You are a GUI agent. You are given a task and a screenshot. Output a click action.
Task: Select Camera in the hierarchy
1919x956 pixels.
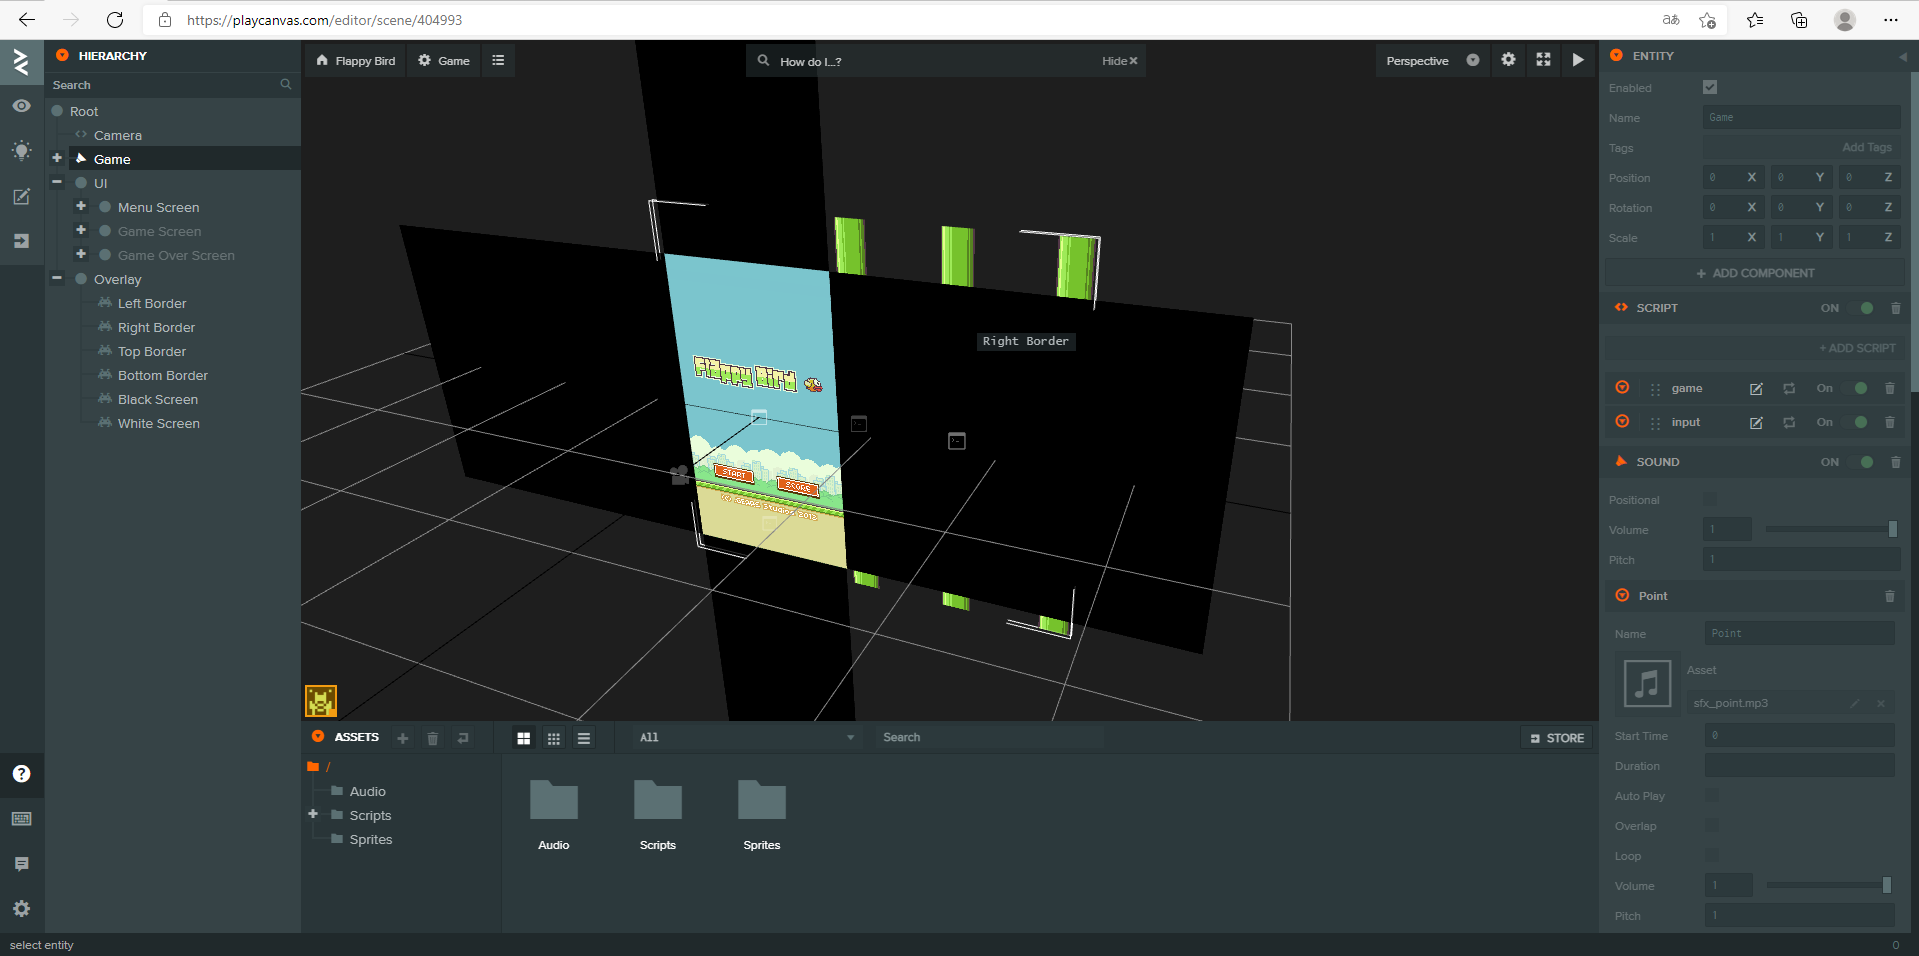[118, 135]
